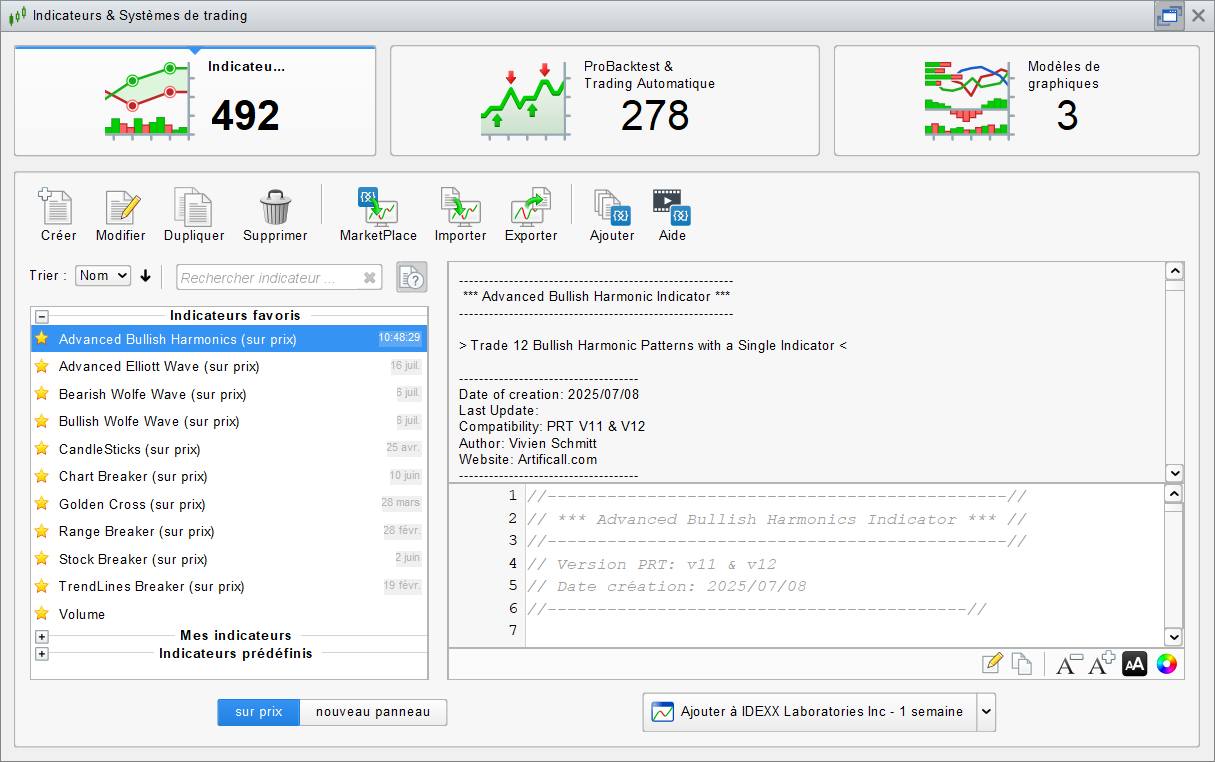Select Golden Cross indicator in the list
Viewport: 1215px width, 762px height.
pyautogui.click(x=132, y=504)
